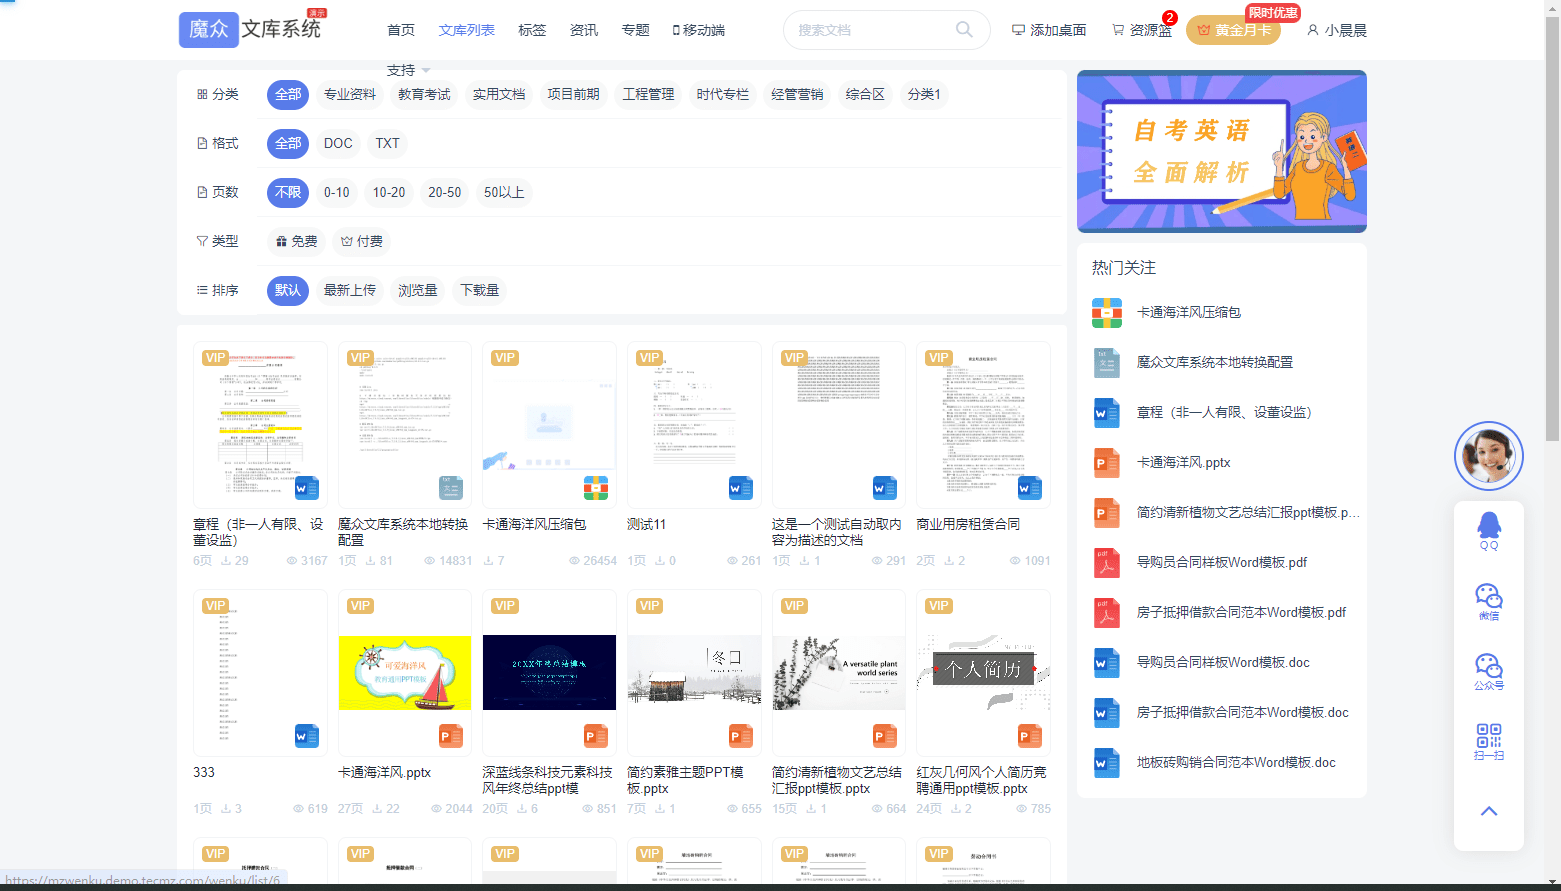Image resolution: width=1561 pixels, height=891 pixels.
Task: Click the PDF icon beside 导购员合同样板Word模板.pdf
Action: [x=1106, y=562]
